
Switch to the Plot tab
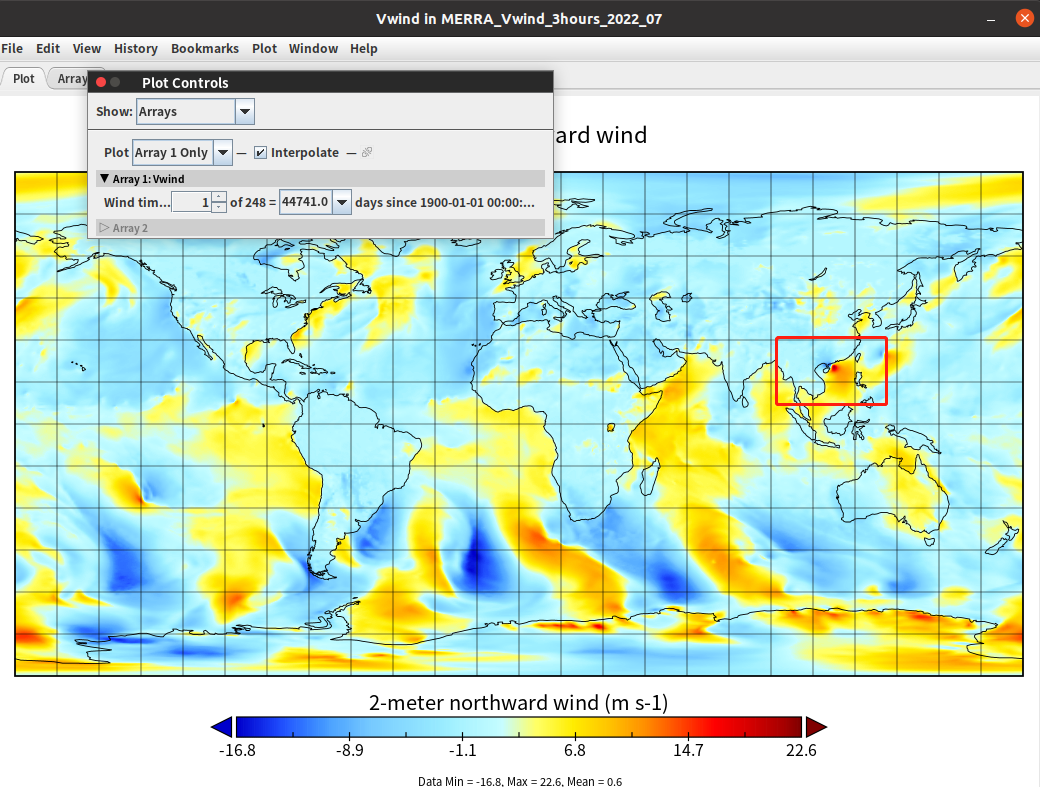tap(23, 78)
